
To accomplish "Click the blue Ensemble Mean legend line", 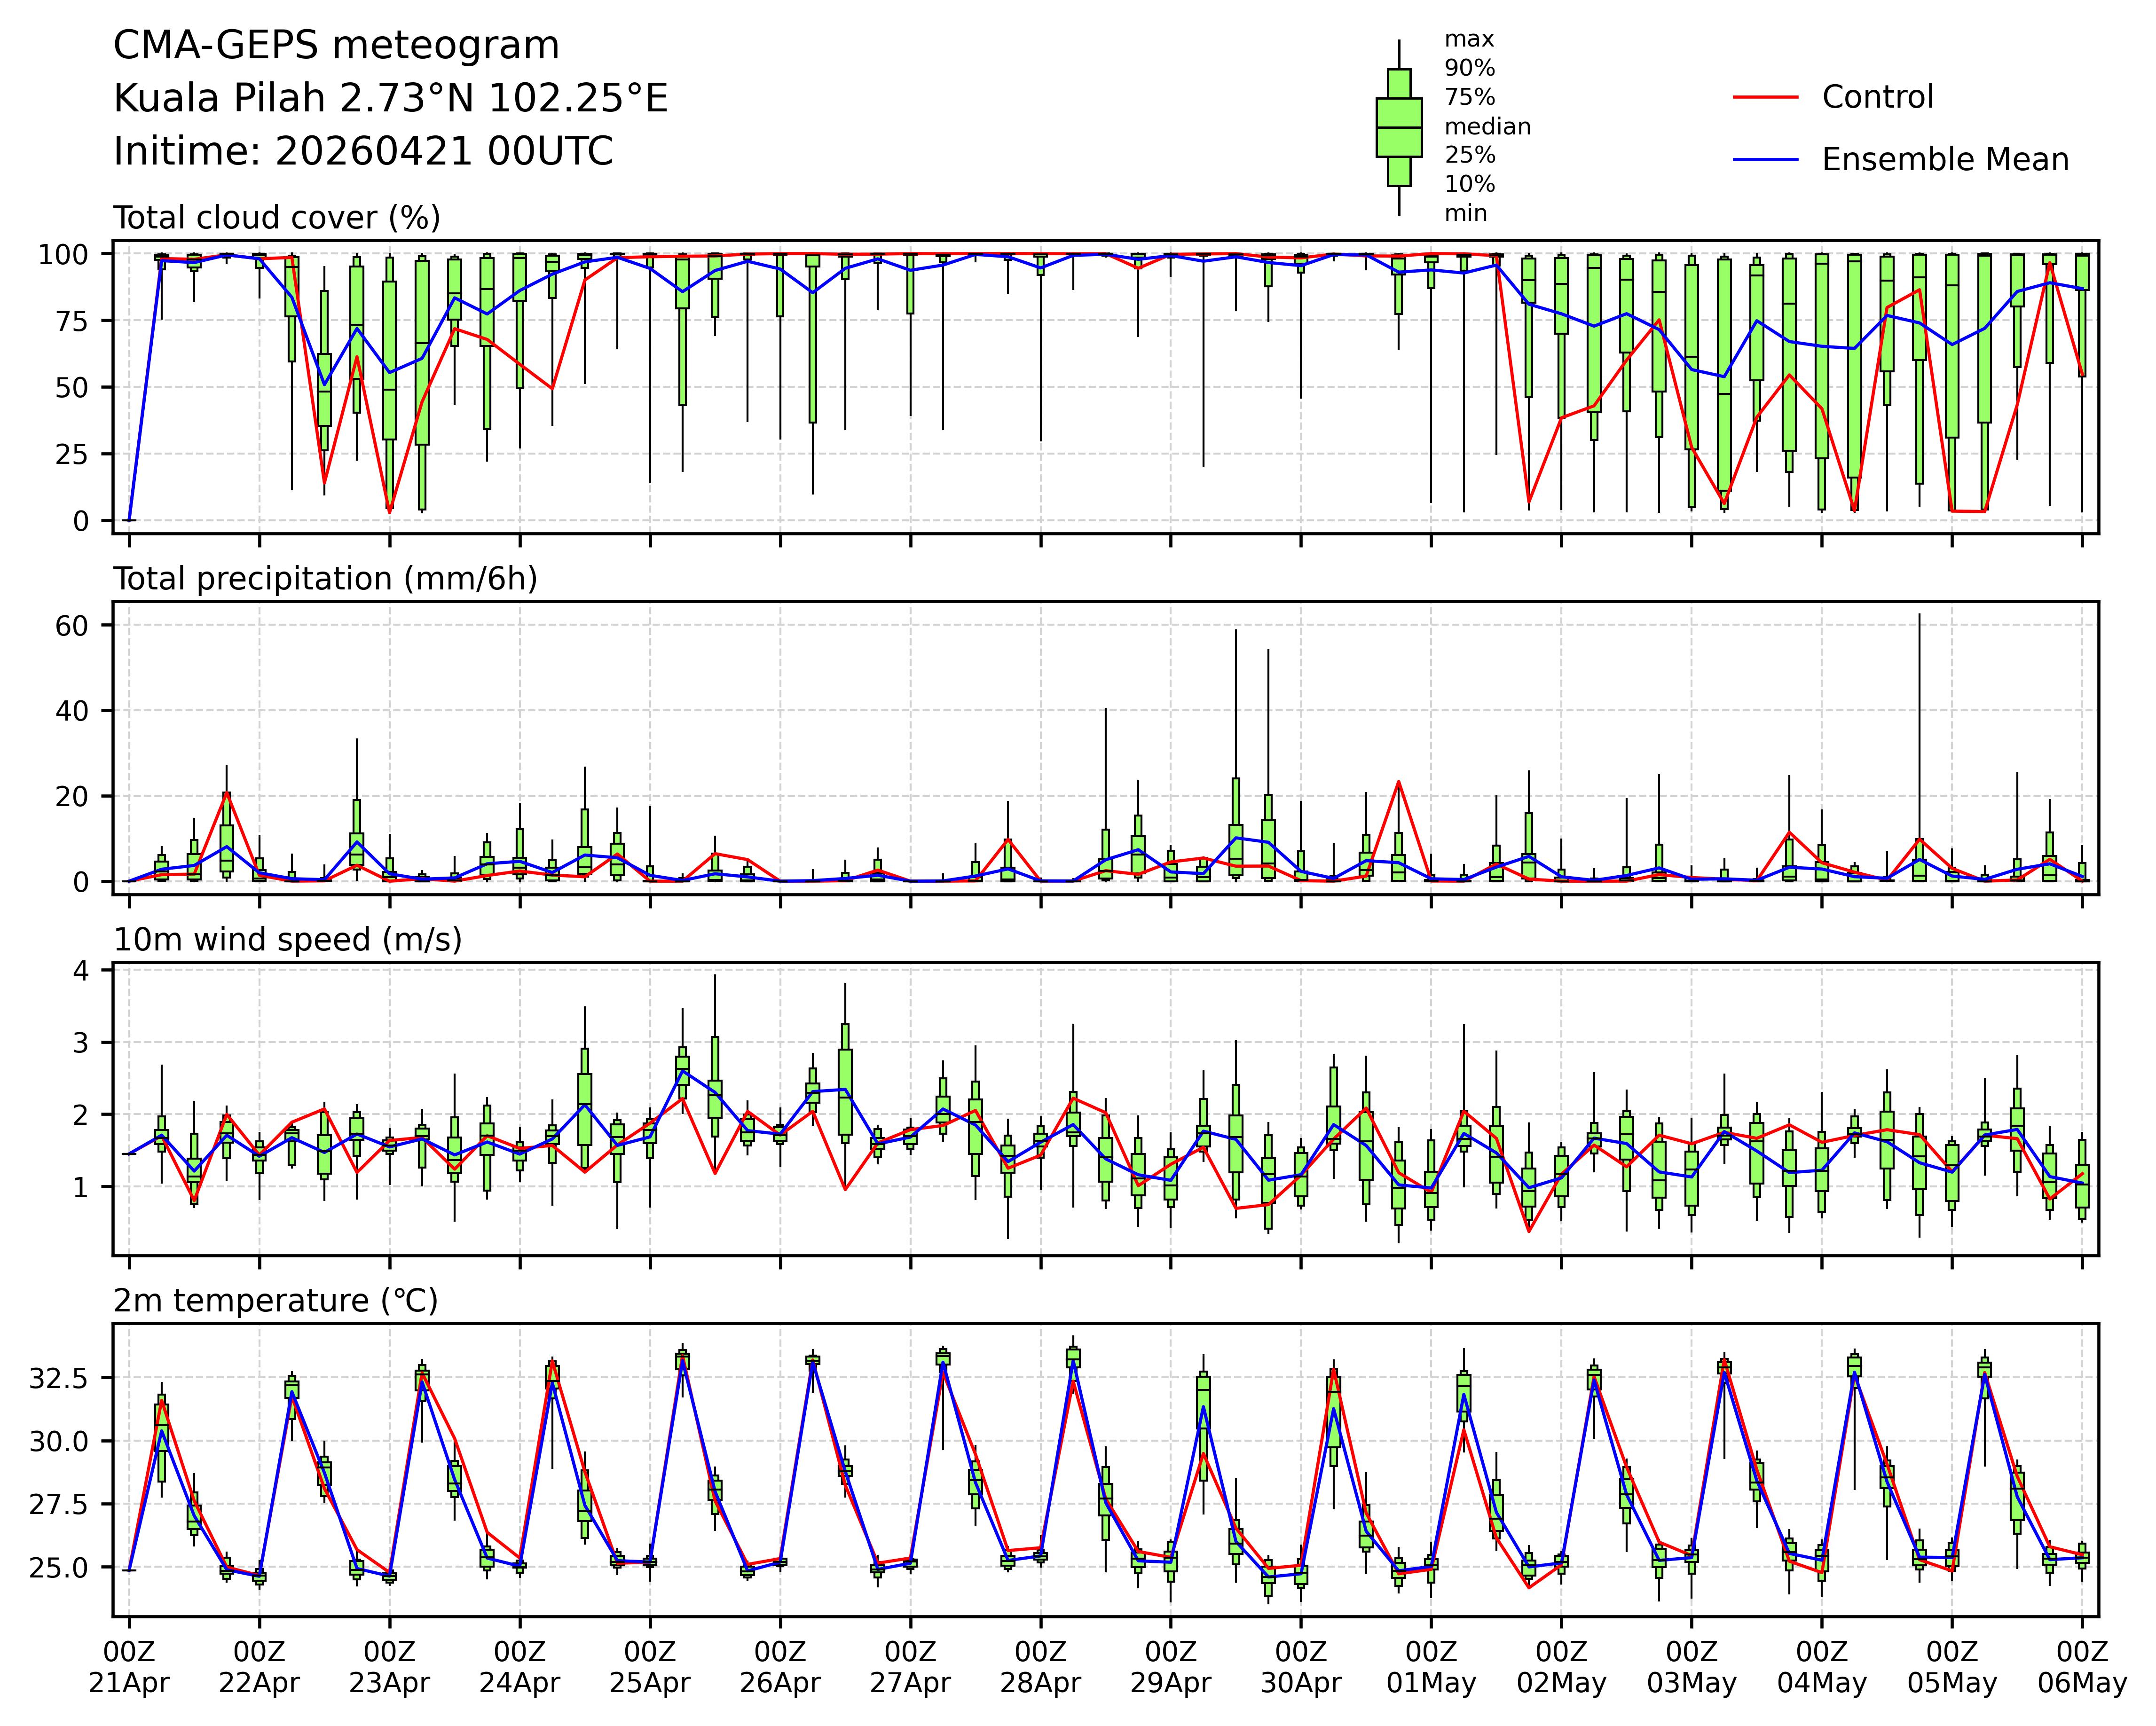I will 1765,160.
